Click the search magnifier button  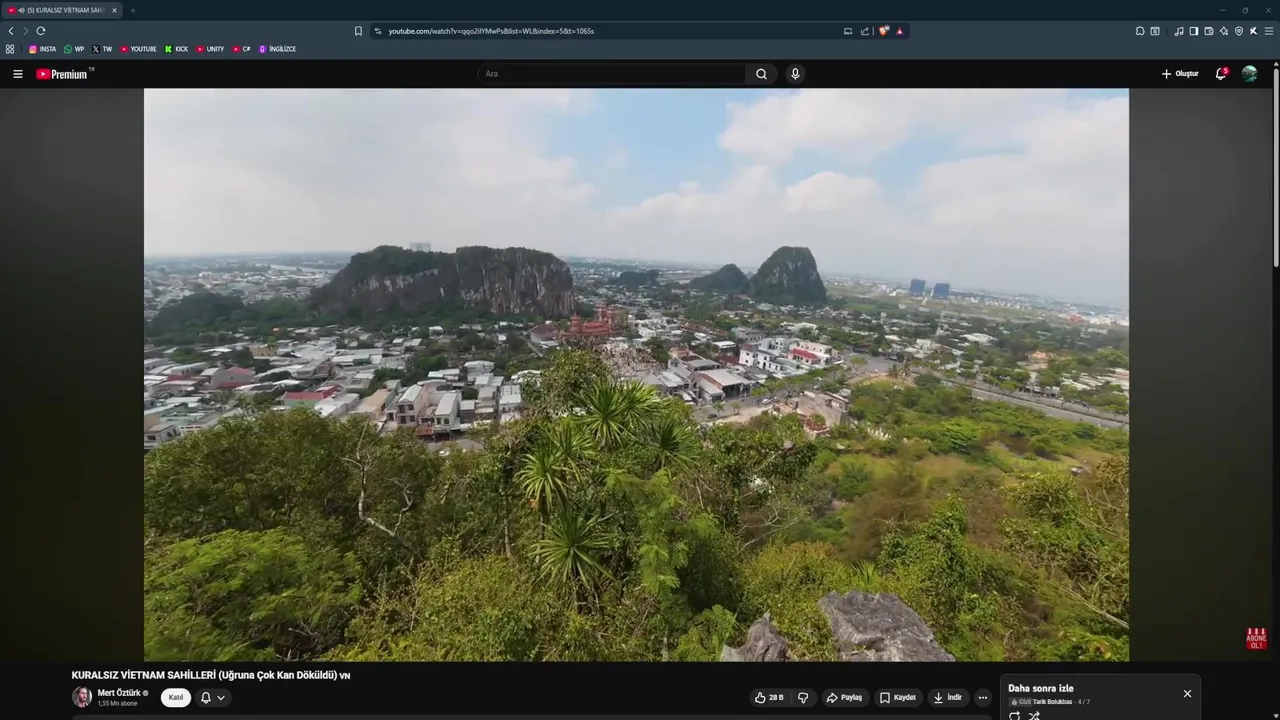click(x=761, y=74)
